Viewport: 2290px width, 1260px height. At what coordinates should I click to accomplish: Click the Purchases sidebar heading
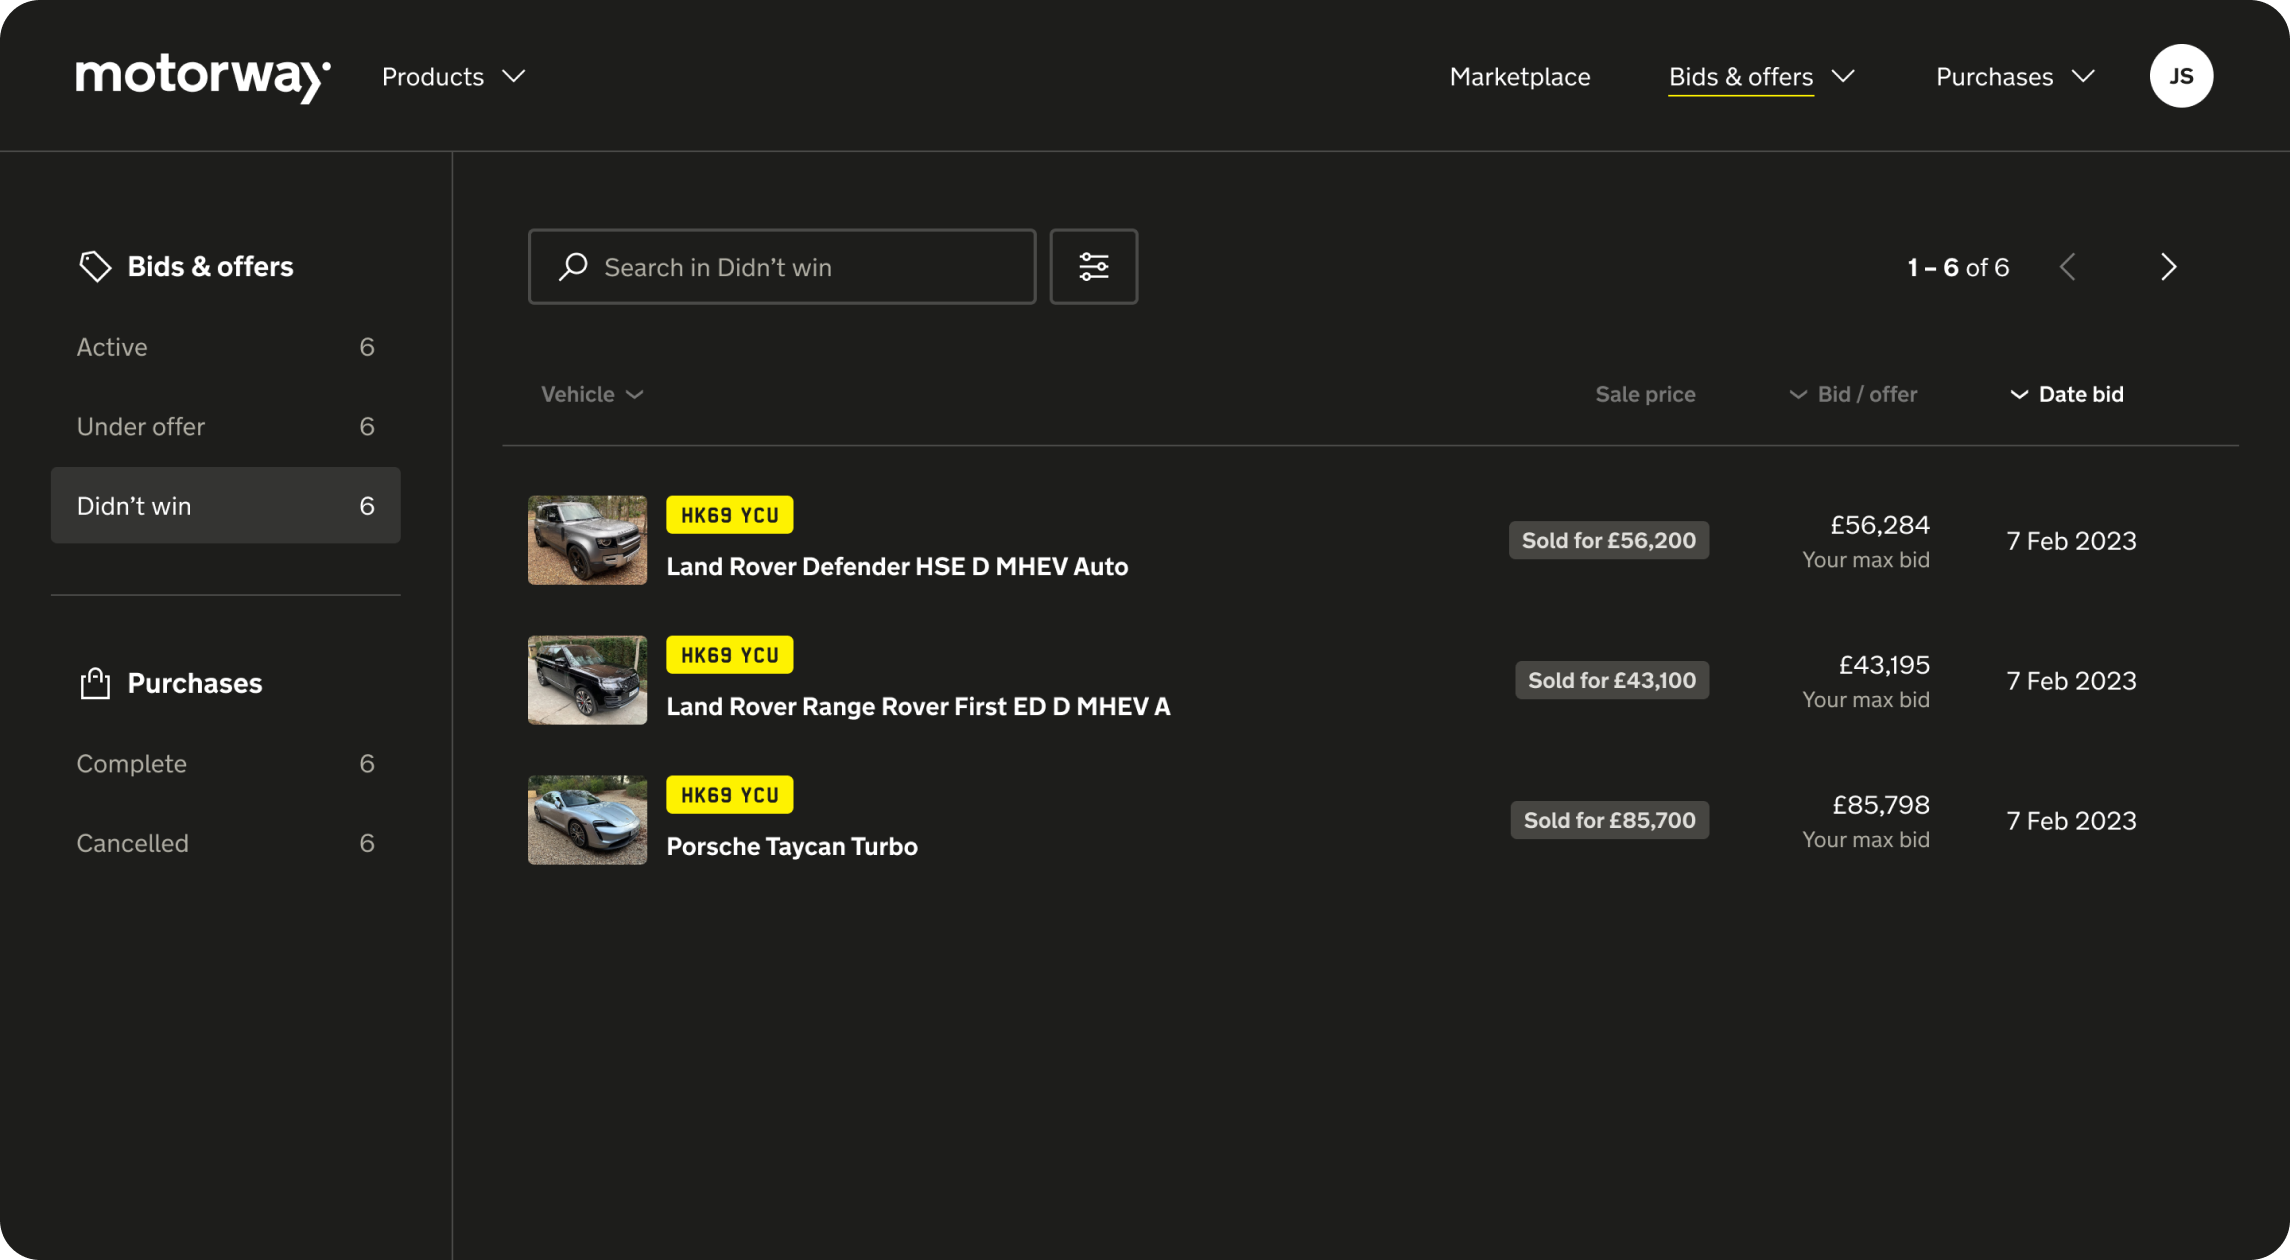click(x=194, y=683)
